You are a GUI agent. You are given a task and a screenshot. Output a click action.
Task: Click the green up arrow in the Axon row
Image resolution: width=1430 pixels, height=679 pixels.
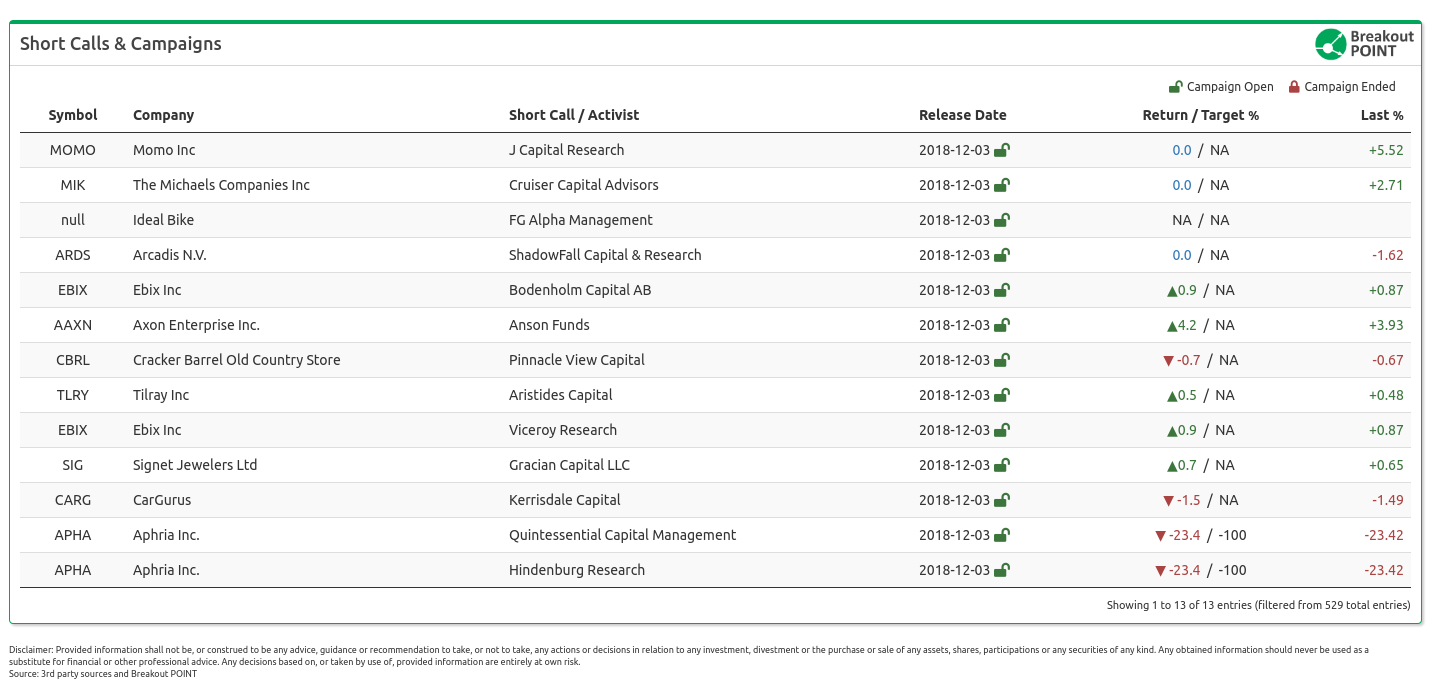pyautogui.click(x=1172, y=326)
